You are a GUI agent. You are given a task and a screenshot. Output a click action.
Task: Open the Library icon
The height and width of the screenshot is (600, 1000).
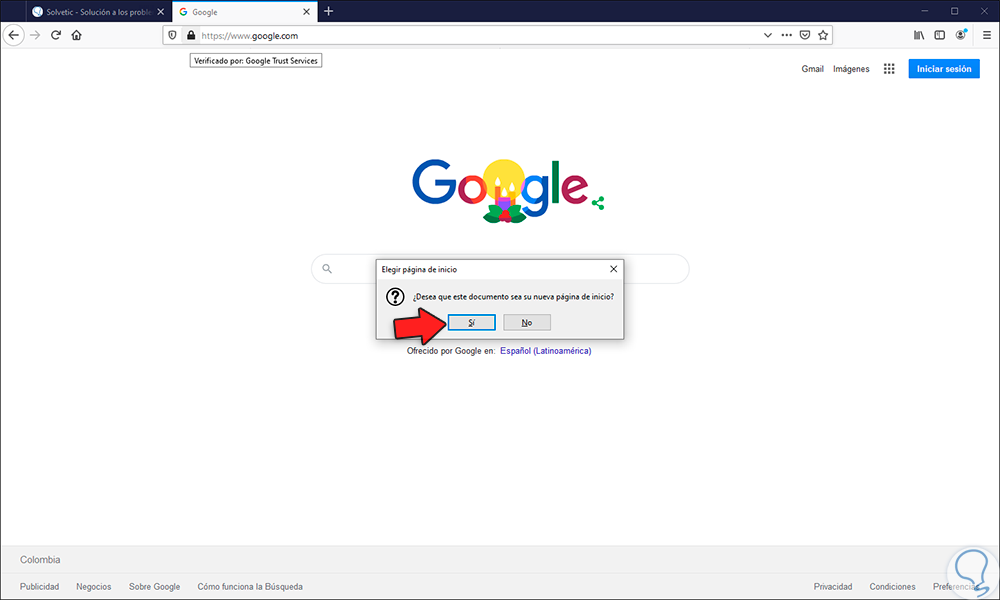[919, 36]
